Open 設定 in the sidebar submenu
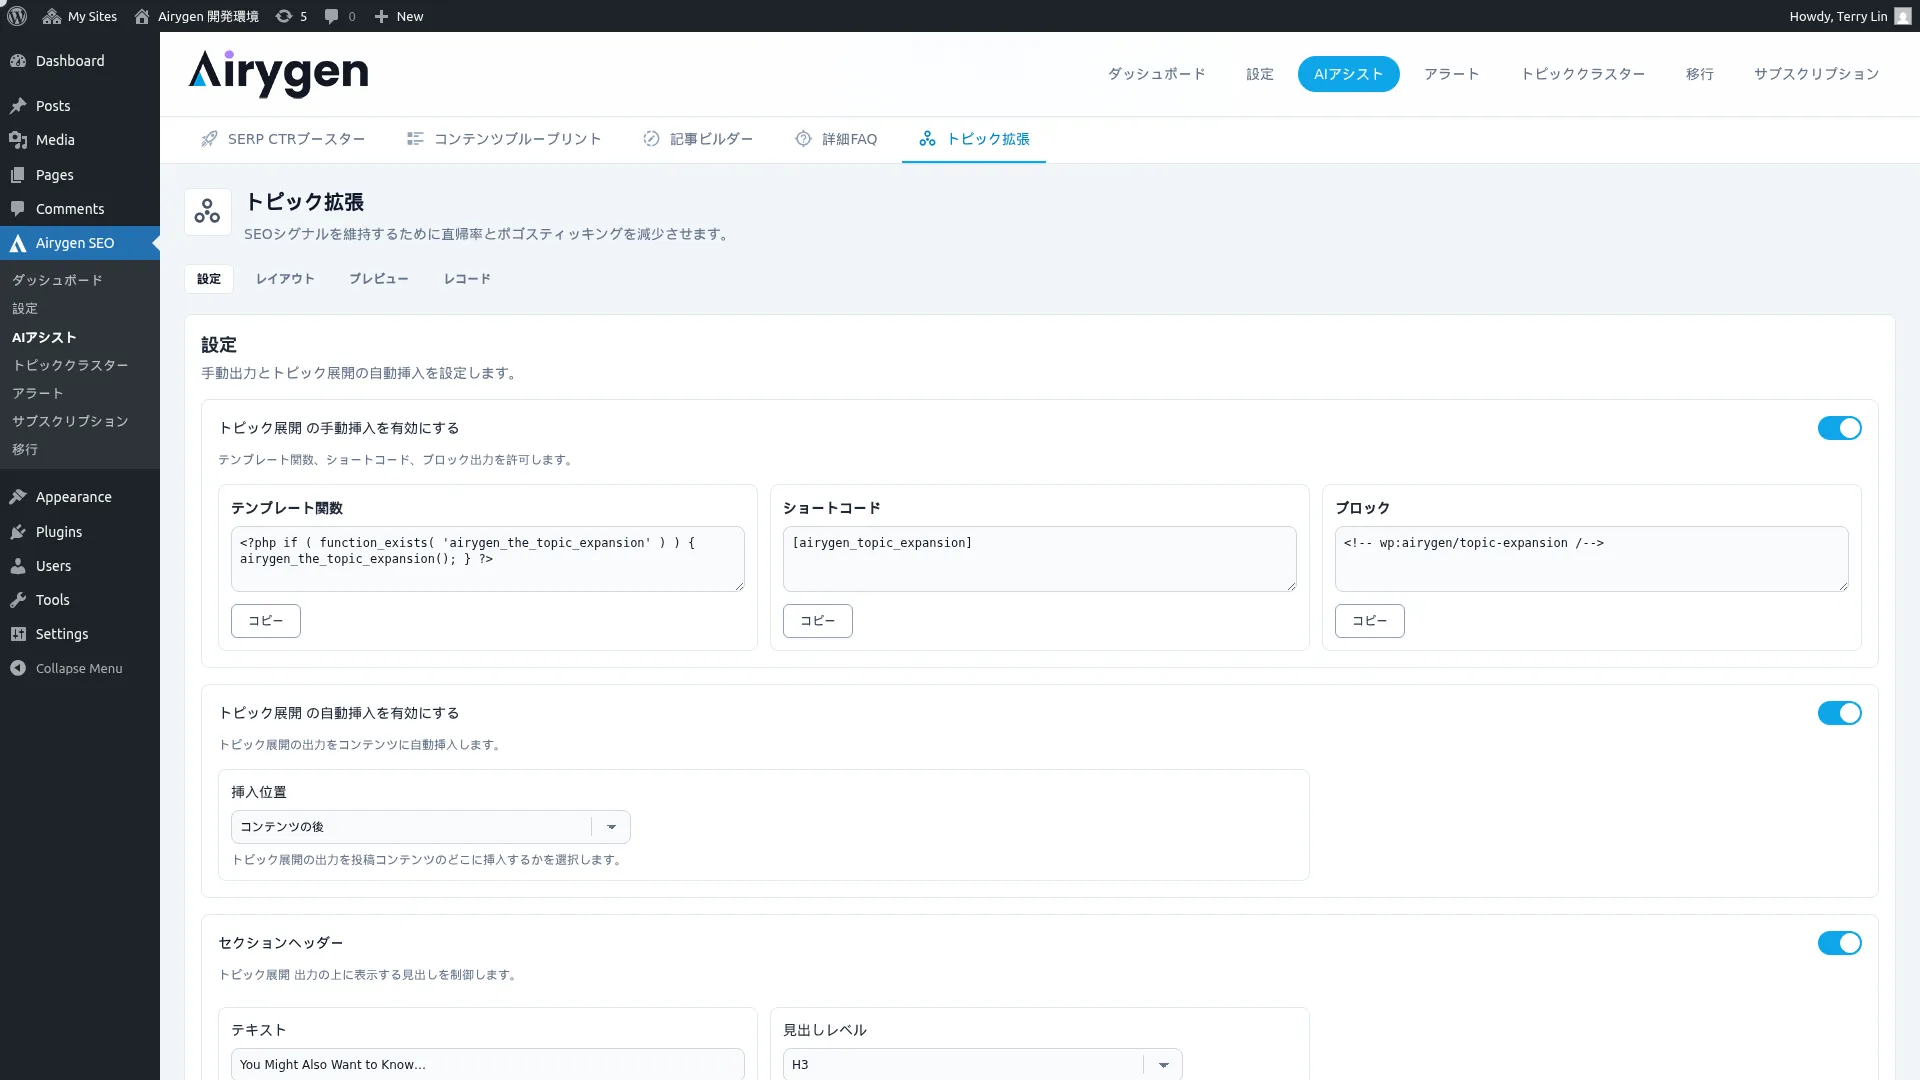This screenshot has height=1080, width=1920. point(25,308)
